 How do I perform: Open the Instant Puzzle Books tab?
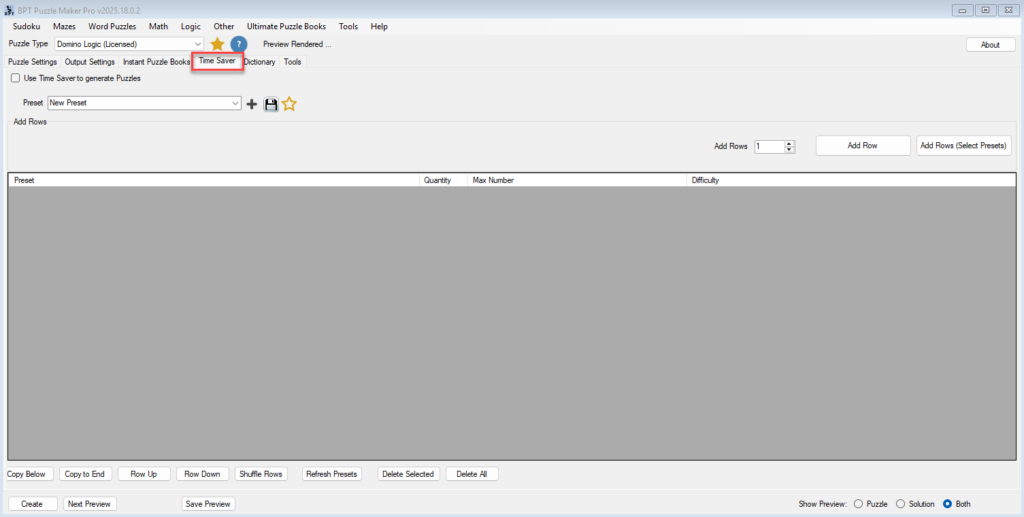[156, 62]
